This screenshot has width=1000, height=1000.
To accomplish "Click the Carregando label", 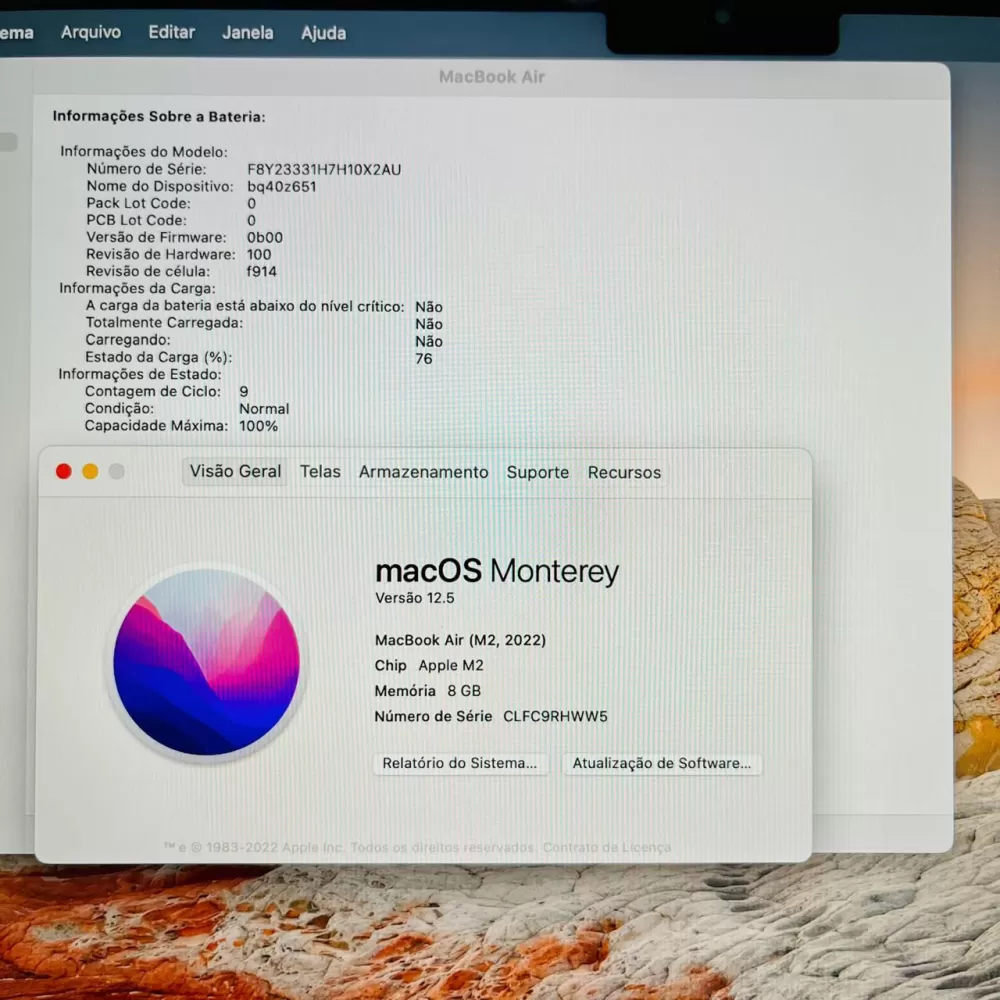I will pyautogui.click(x=128, y=340).
